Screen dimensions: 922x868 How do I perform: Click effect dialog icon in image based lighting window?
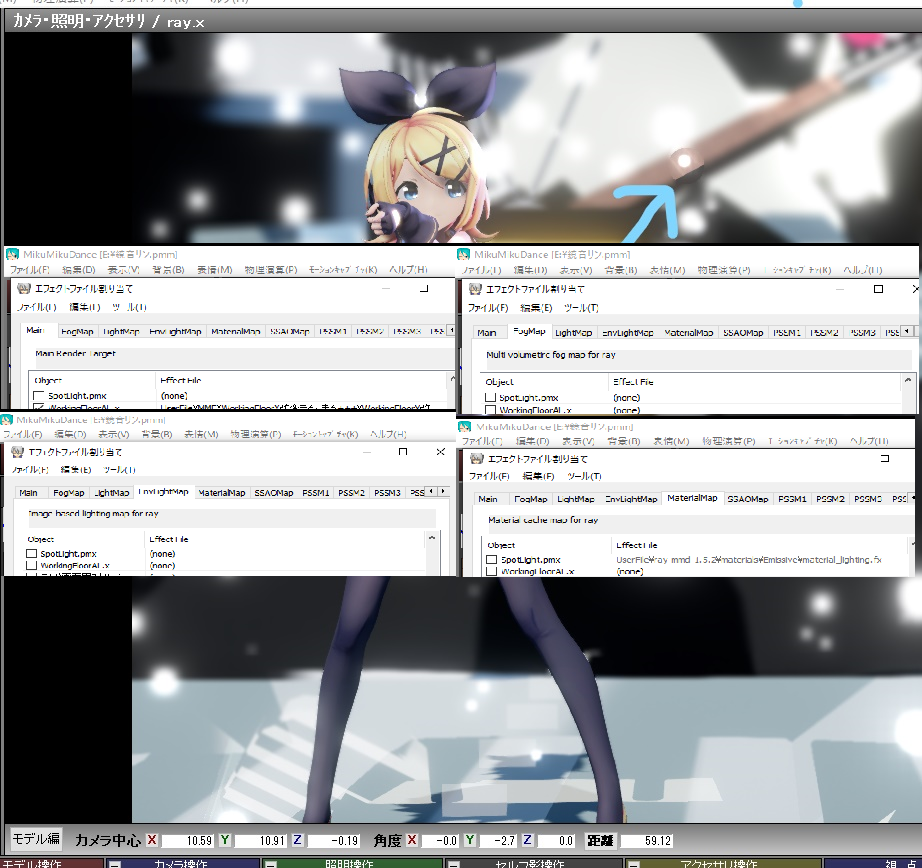(18, 452)
